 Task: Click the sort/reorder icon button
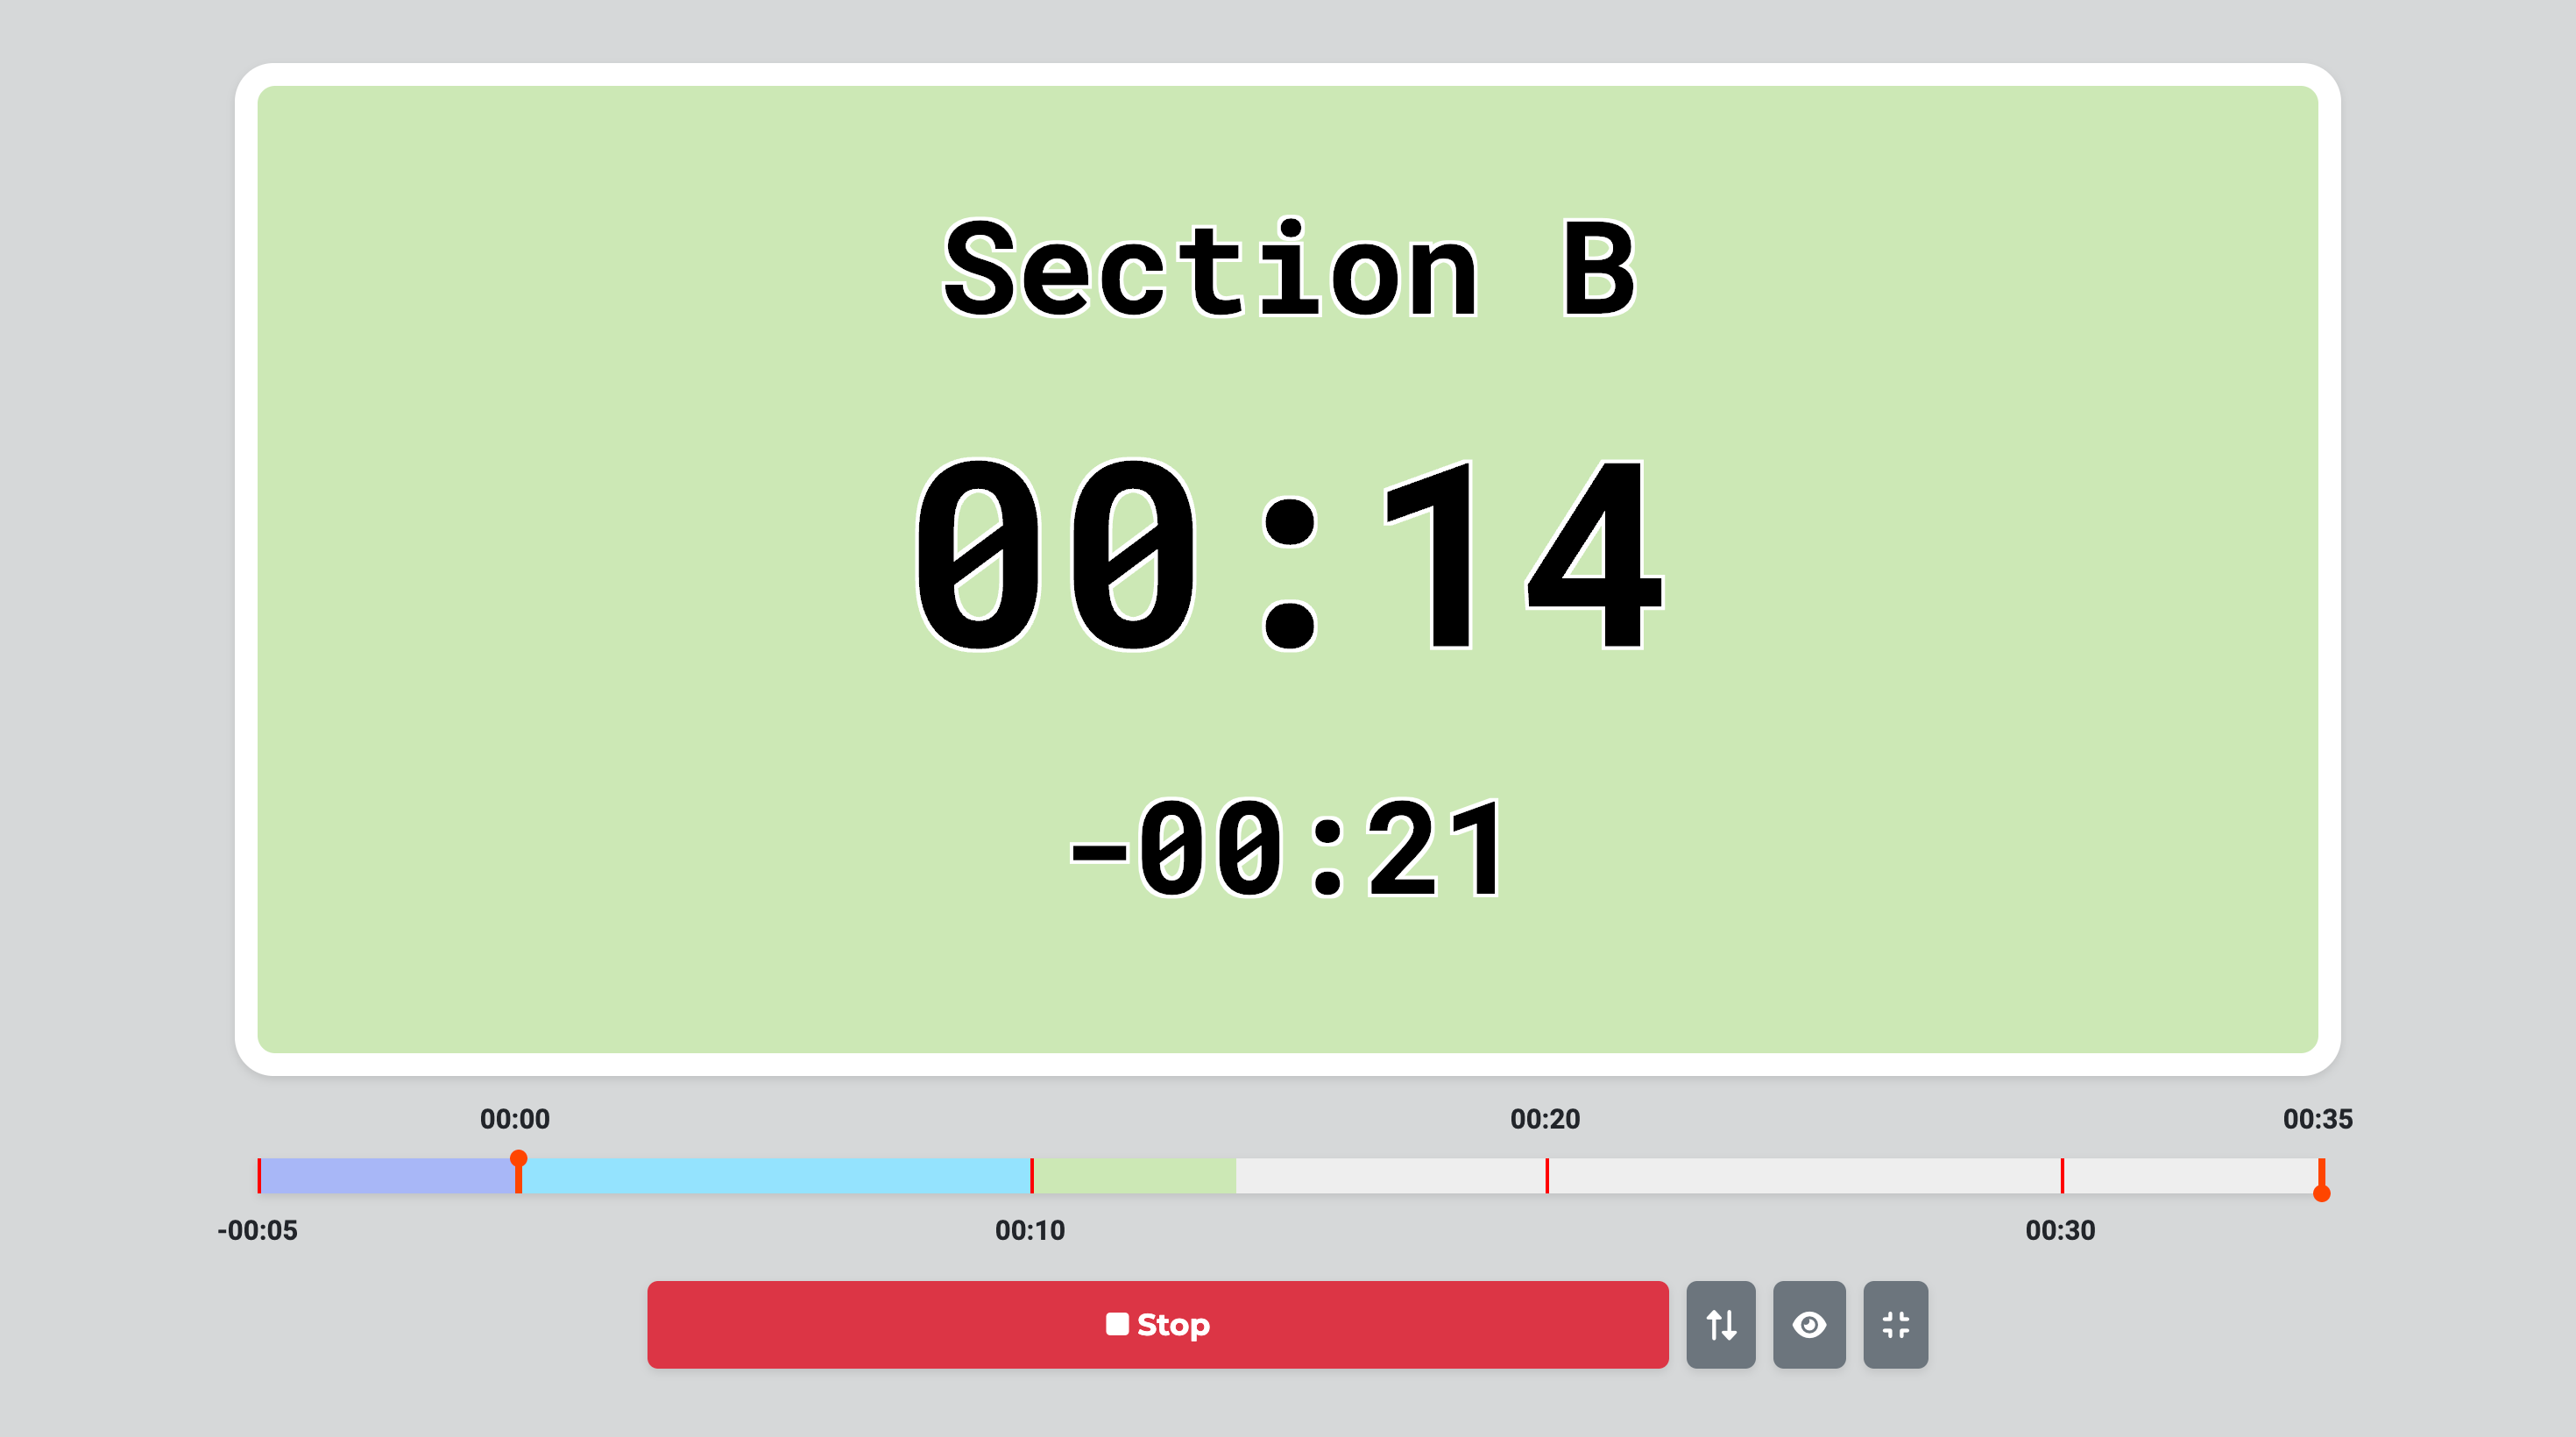(x=1722, y=1324)
